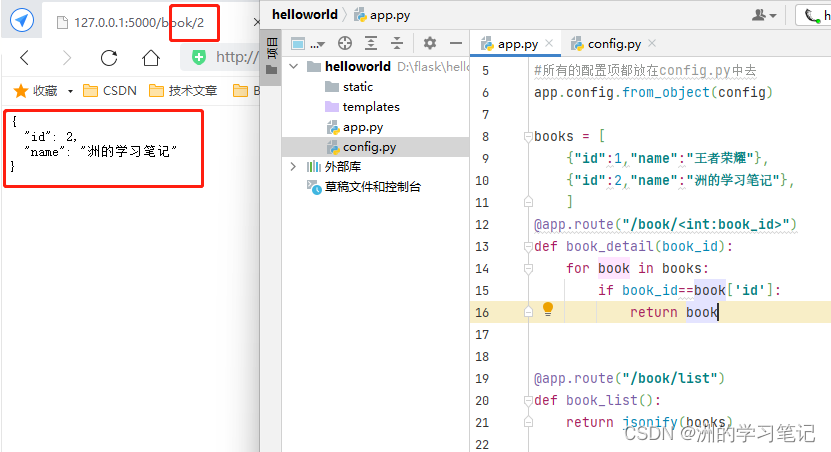Click the yellow lightbulb intention icon on line 16

[548, 309]
